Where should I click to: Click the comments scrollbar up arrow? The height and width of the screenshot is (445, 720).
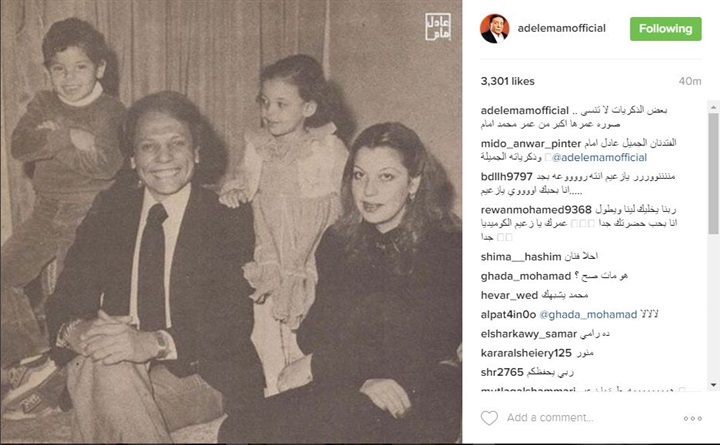coord(714,107)
